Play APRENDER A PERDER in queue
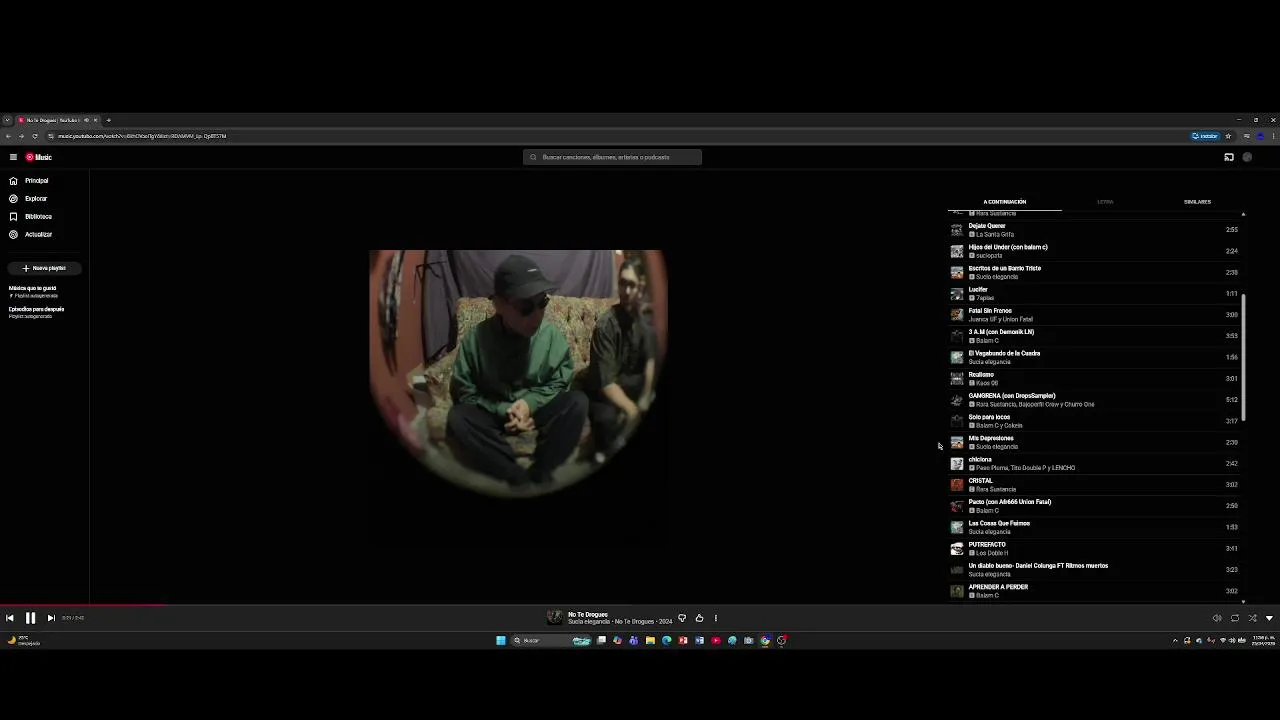The width and height of the screenshot is (1280, 720). pos(1093,591)
